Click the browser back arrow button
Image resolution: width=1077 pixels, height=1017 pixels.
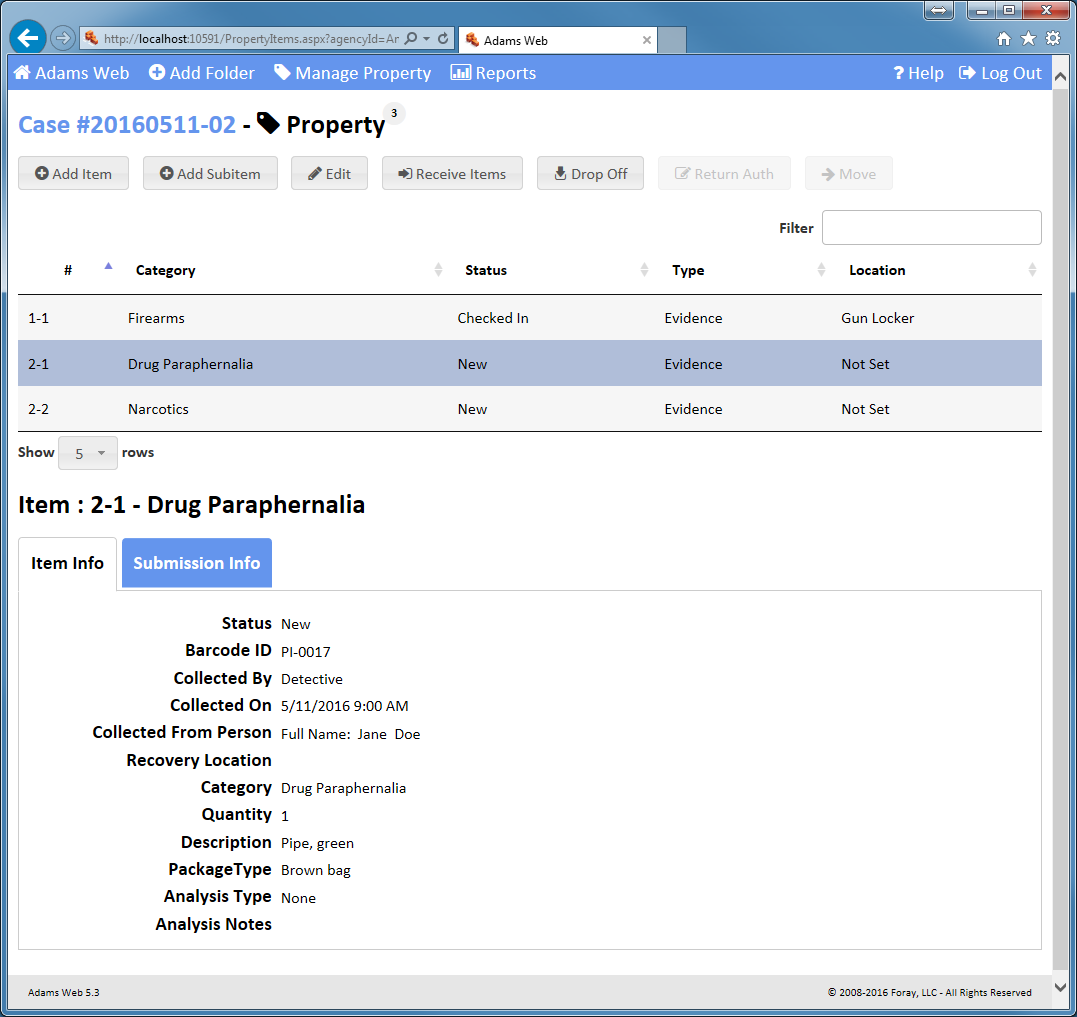(x=28, y=39)
